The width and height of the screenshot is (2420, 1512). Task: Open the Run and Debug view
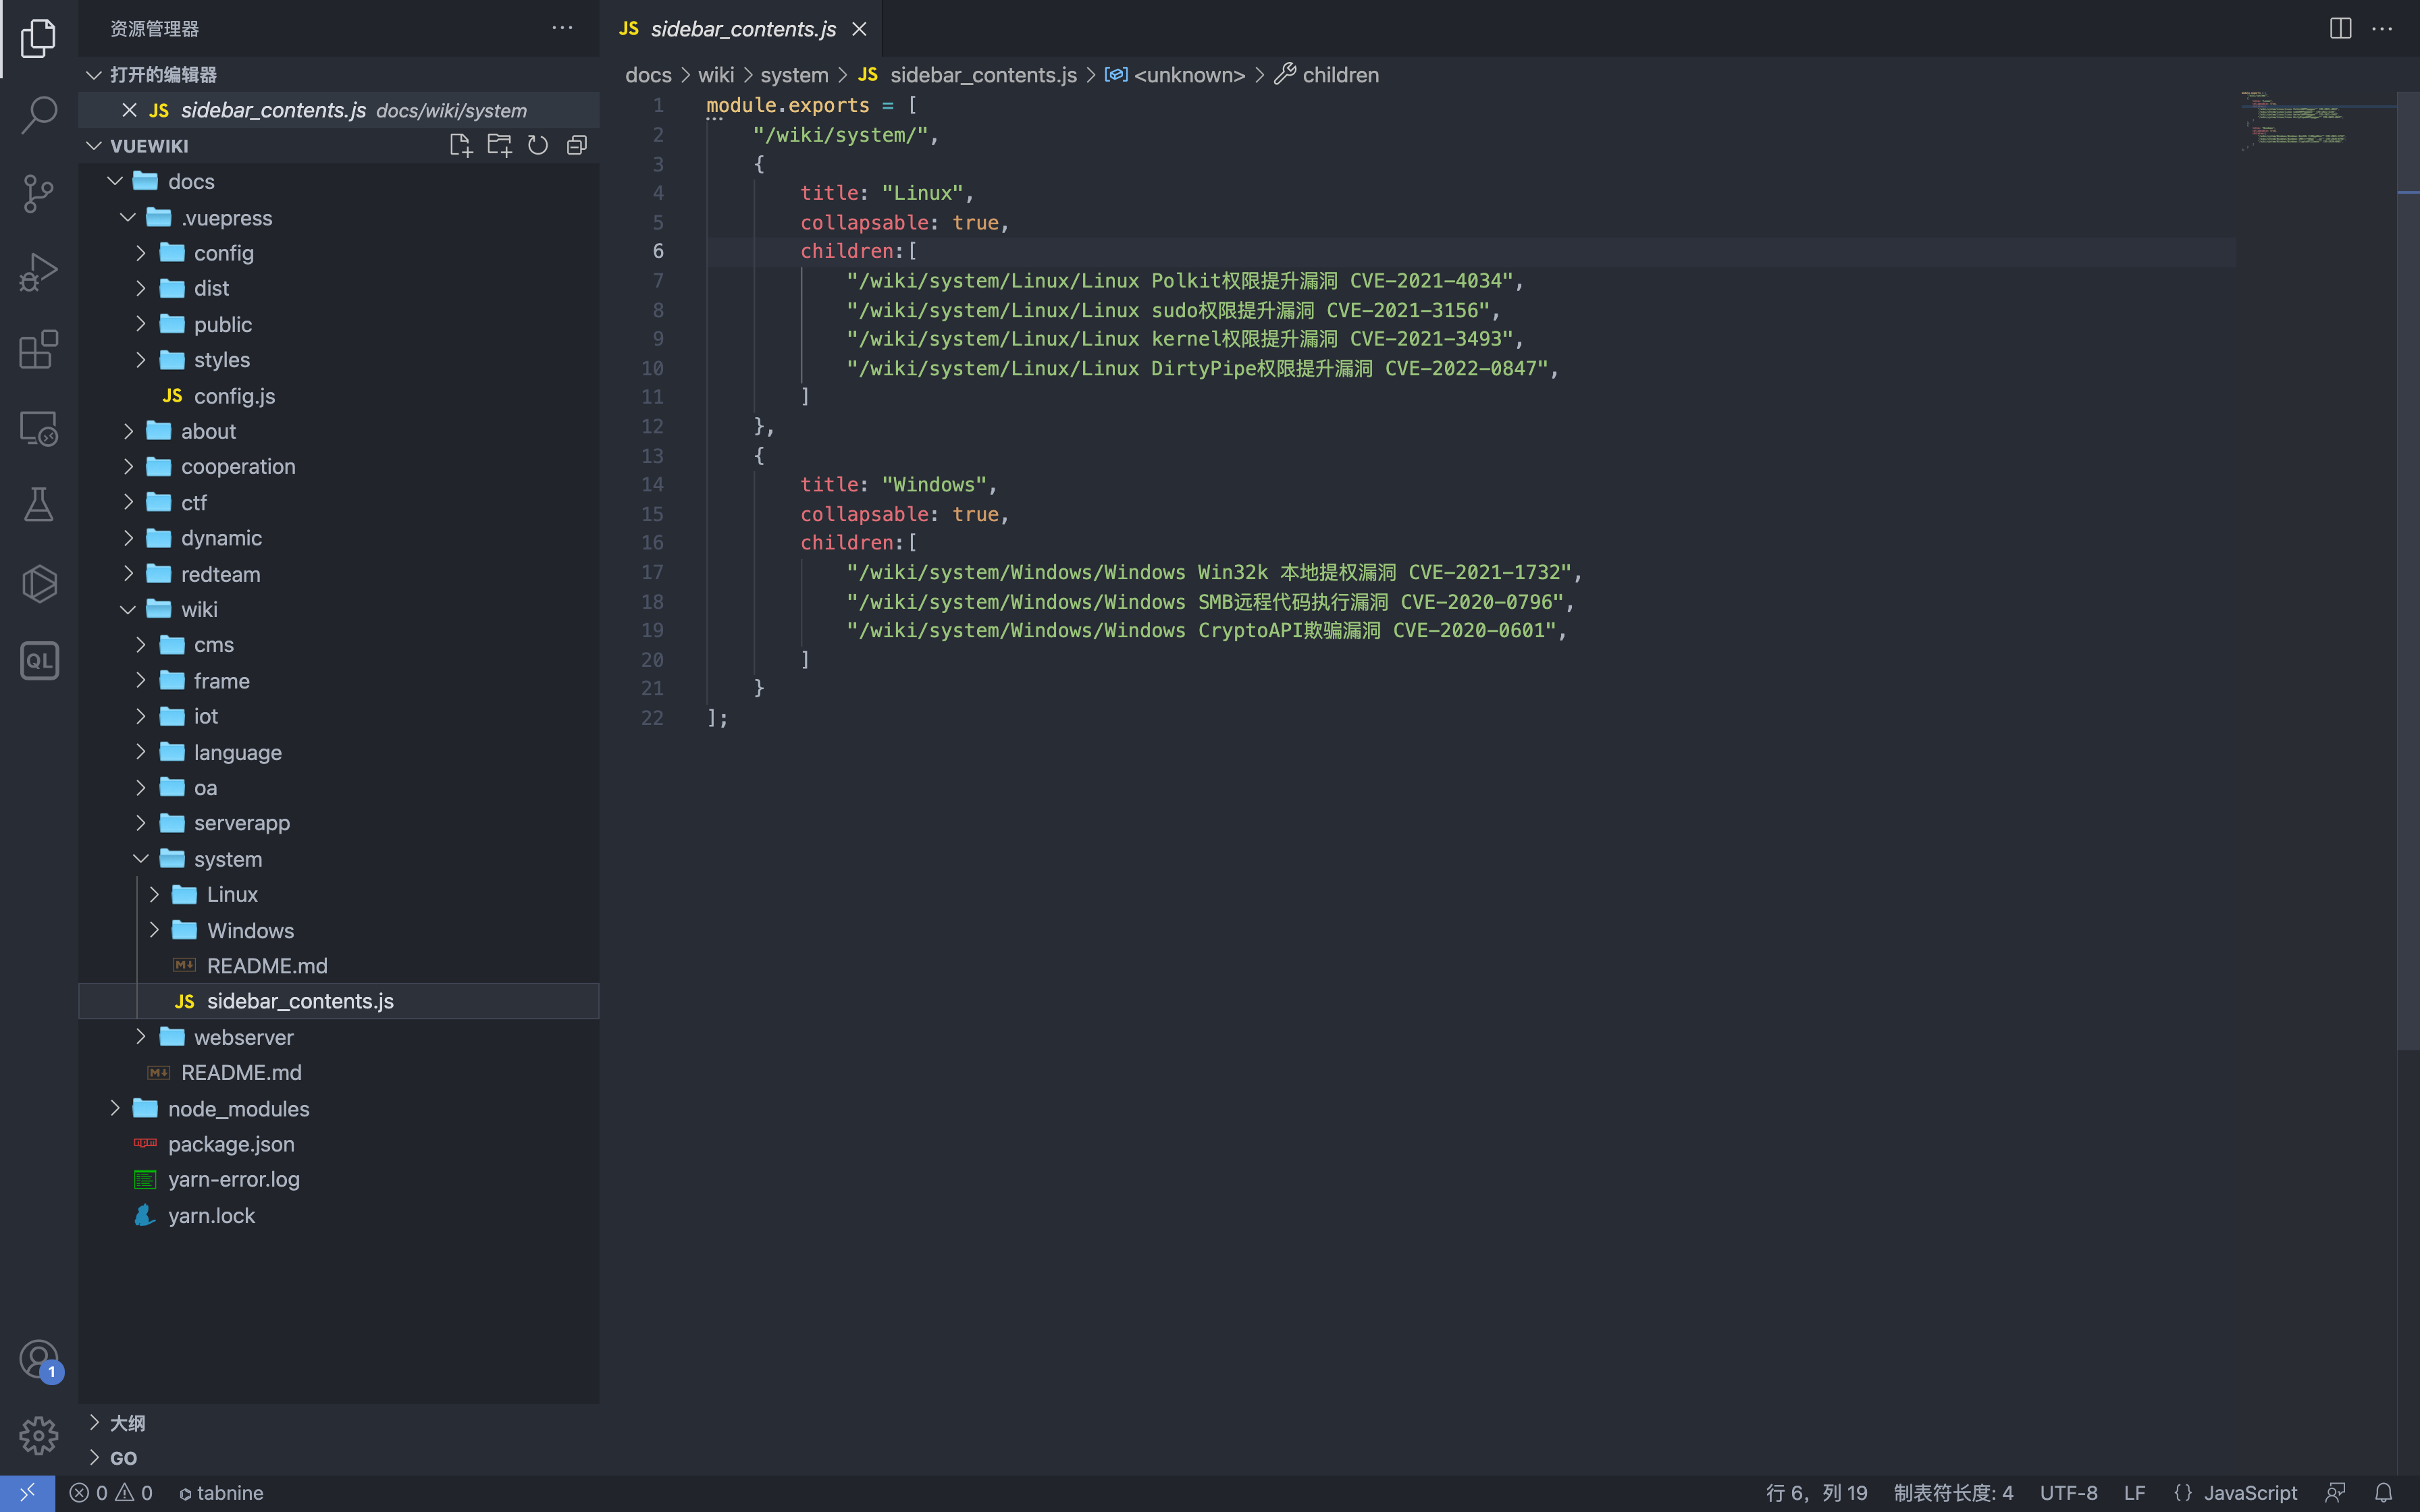pos(38,271)
